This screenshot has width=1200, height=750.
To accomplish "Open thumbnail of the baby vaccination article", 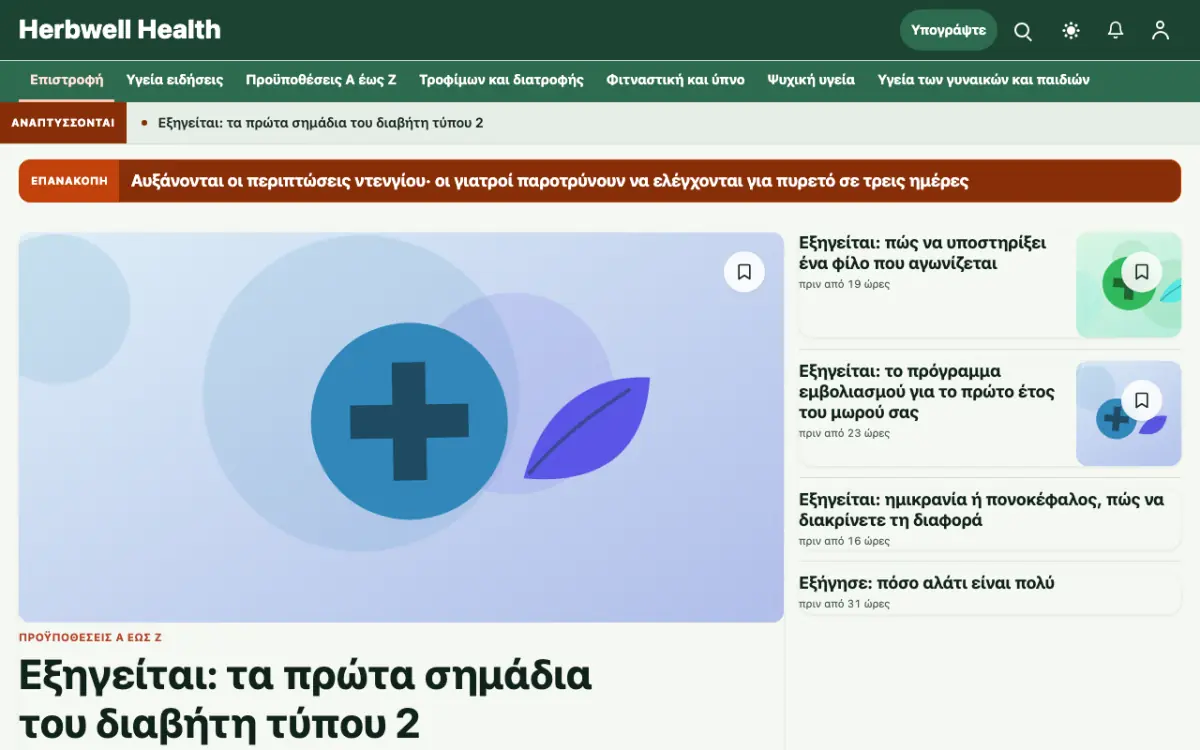I will (1128, 413).
